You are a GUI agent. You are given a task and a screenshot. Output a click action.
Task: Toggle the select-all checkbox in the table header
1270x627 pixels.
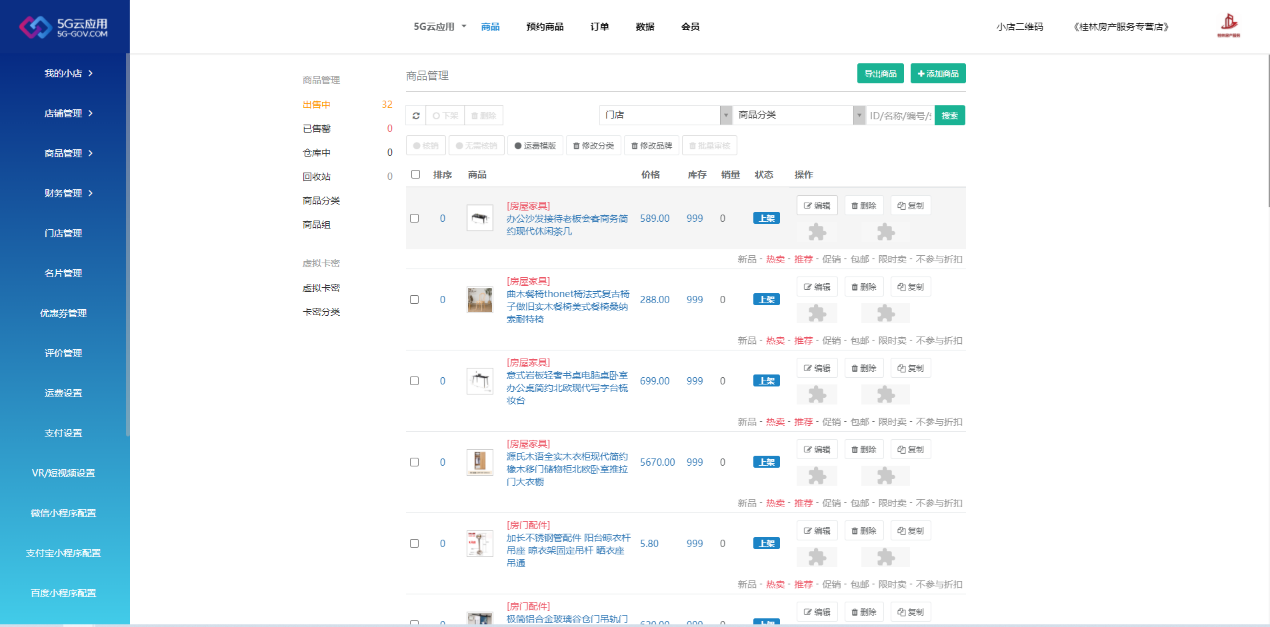point(415,175)
